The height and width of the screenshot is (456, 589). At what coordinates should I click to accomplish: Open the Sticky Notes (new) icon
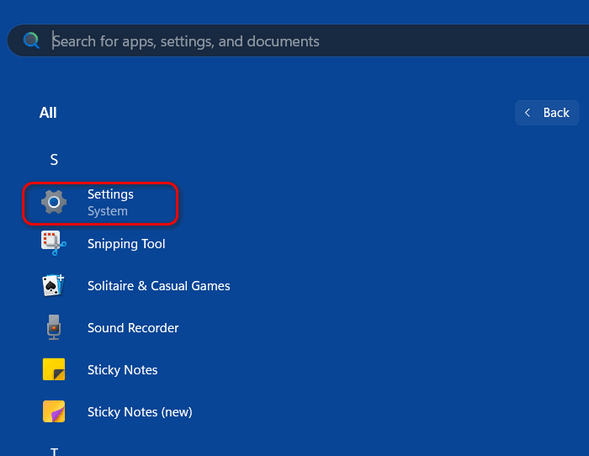click(x=54, y=411)
